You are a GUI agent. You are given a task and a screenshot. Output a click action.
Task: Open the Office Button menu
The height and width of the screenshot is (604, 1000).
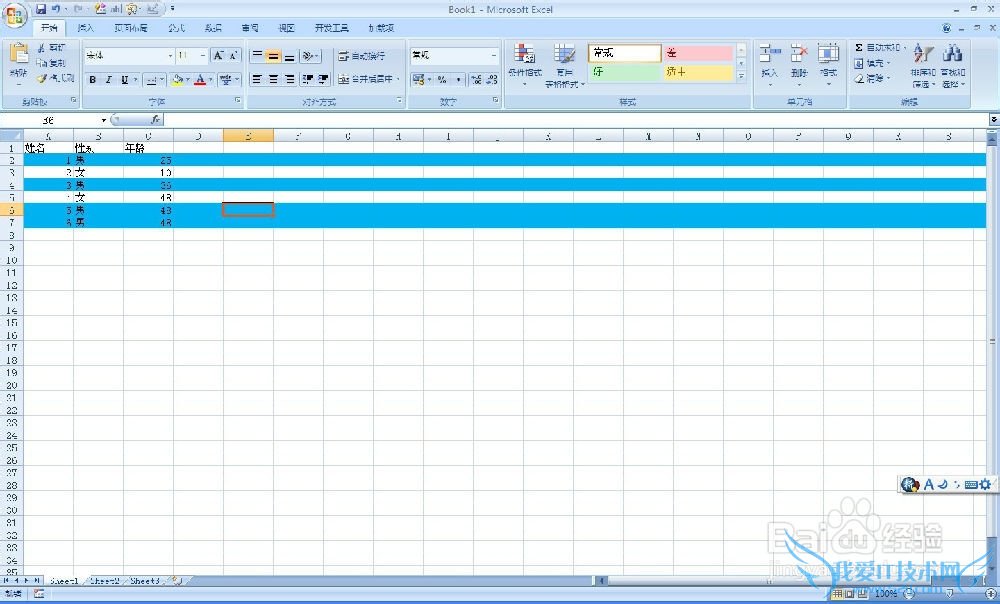[x=13, y=15]
